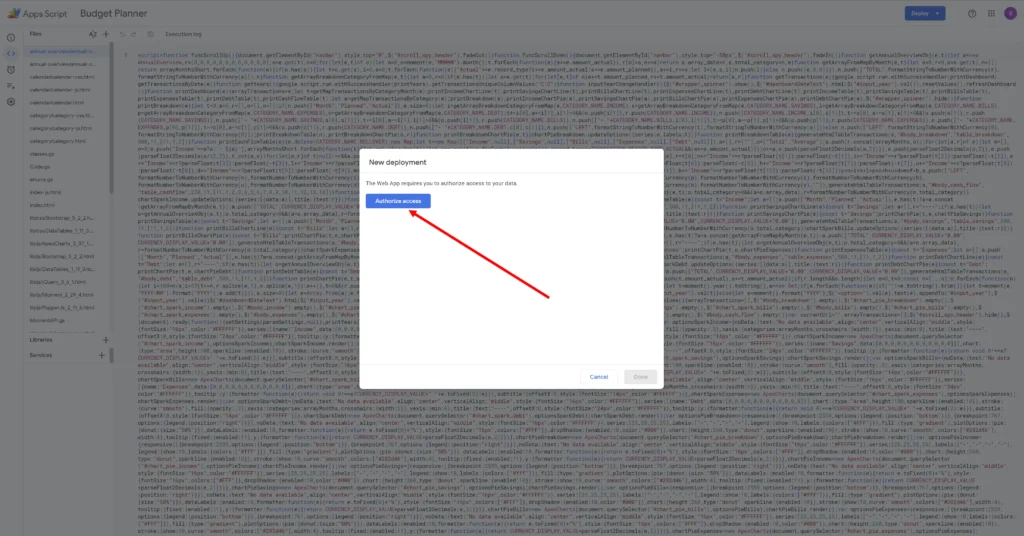Open the Code.gs file
This screenshot has height=536, width=1024.
tap(40, 166)
